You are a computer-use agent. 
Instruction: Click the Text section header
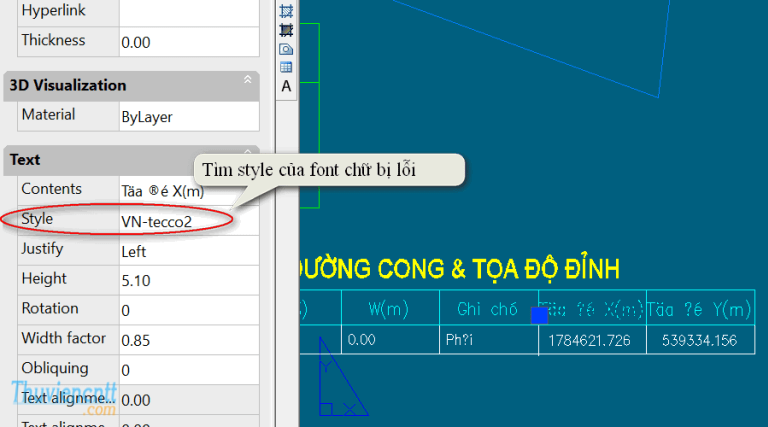tap(131, 160)
